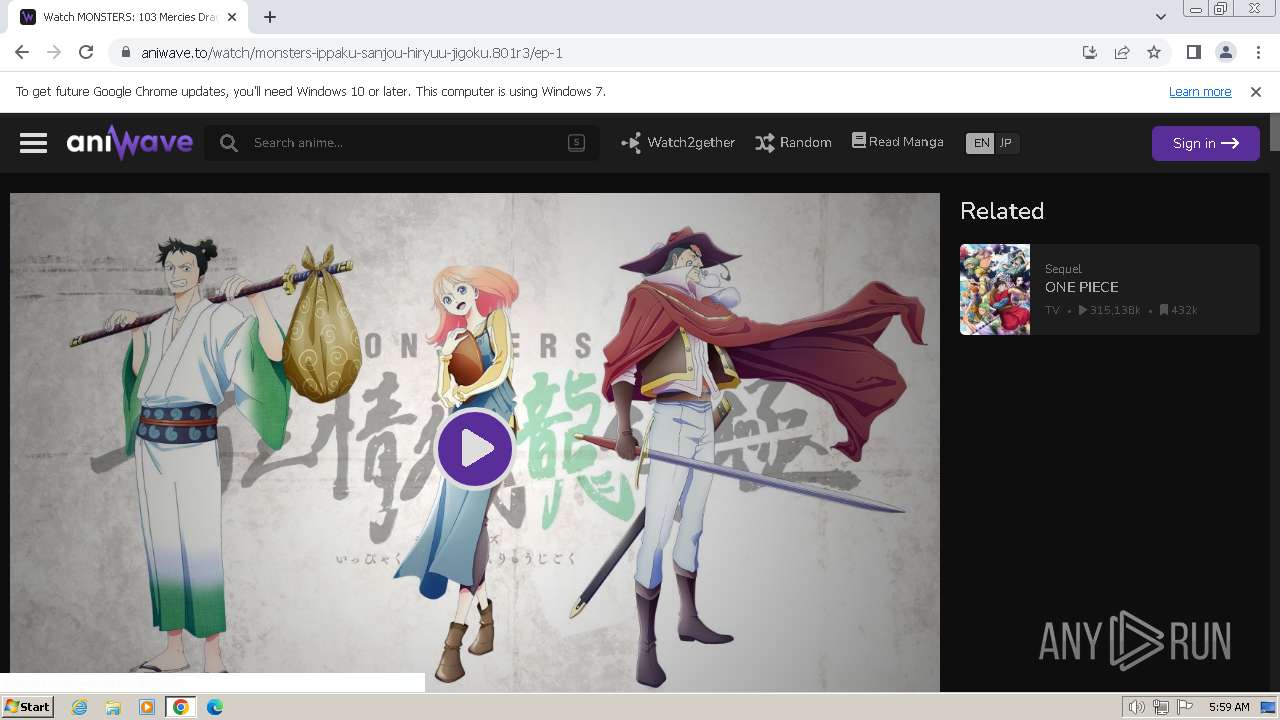Switch title language to JP
Screen dimensions: 1280x720
click(x=1006, y=143)
